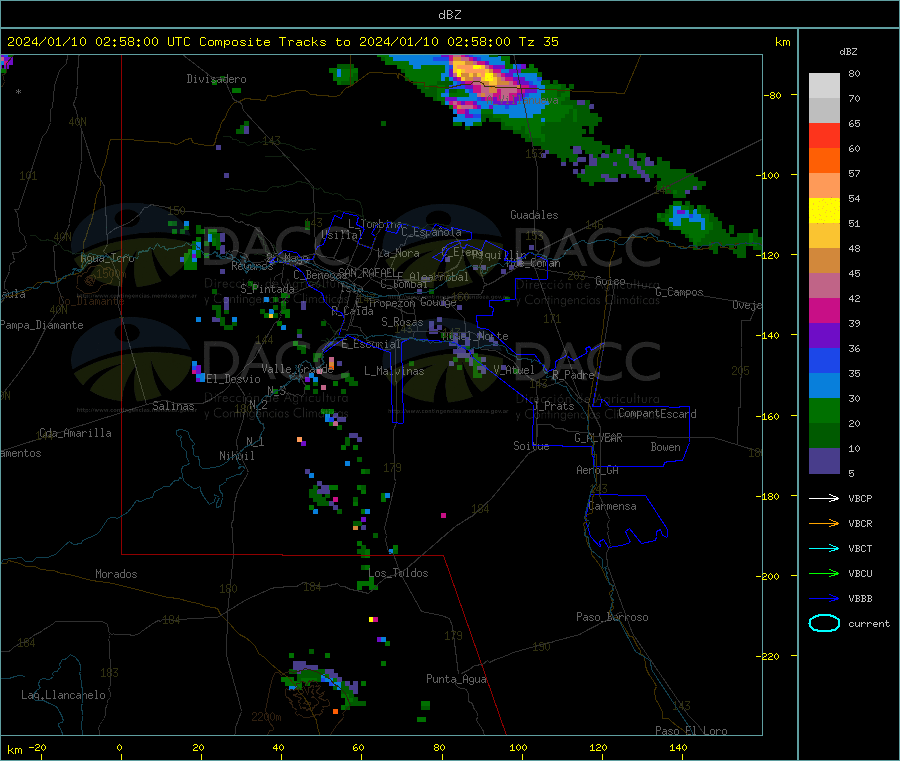Click the J_Prats map label
Viewport: 900px width, 761px height.
coord(553,405)
